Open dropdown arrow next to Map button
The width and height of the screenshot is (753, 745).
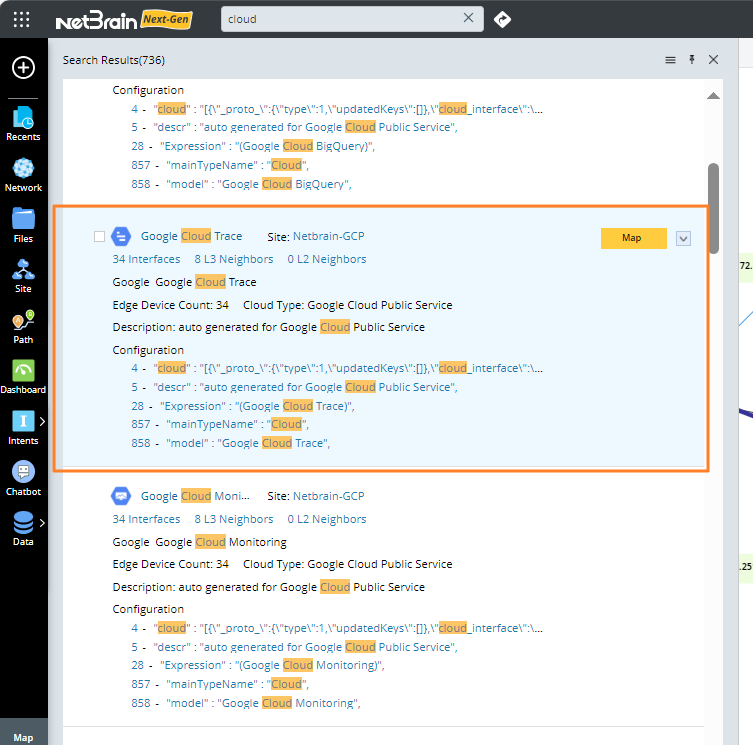(x=683, y=238)
